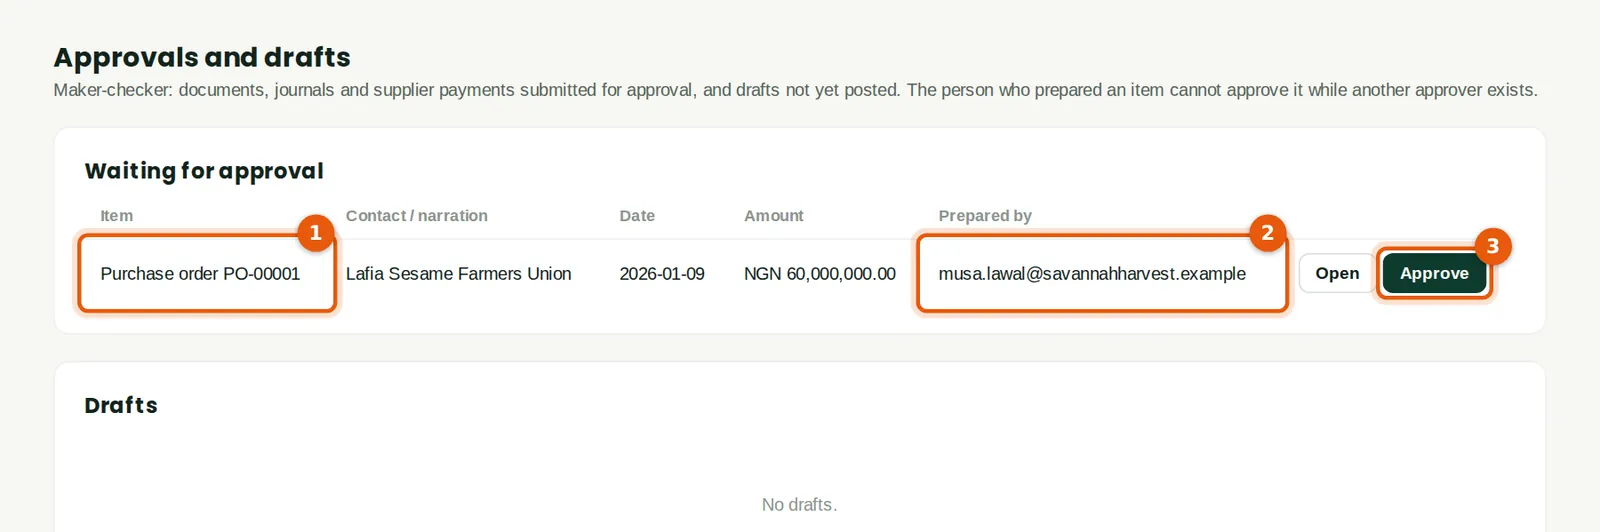The image size is (1600, 532).
Task: Click the Item column header
Action: 116,215
